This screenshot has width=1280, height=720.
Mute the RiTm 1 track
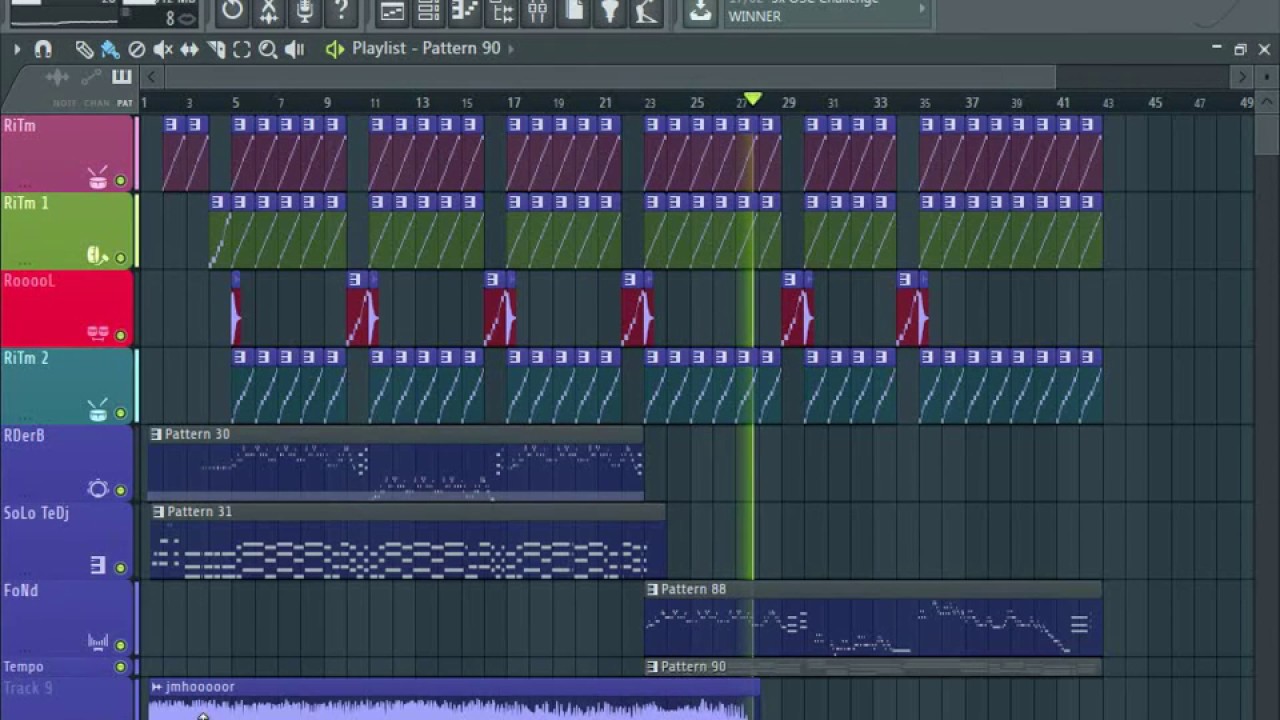(x=121, y=258)
